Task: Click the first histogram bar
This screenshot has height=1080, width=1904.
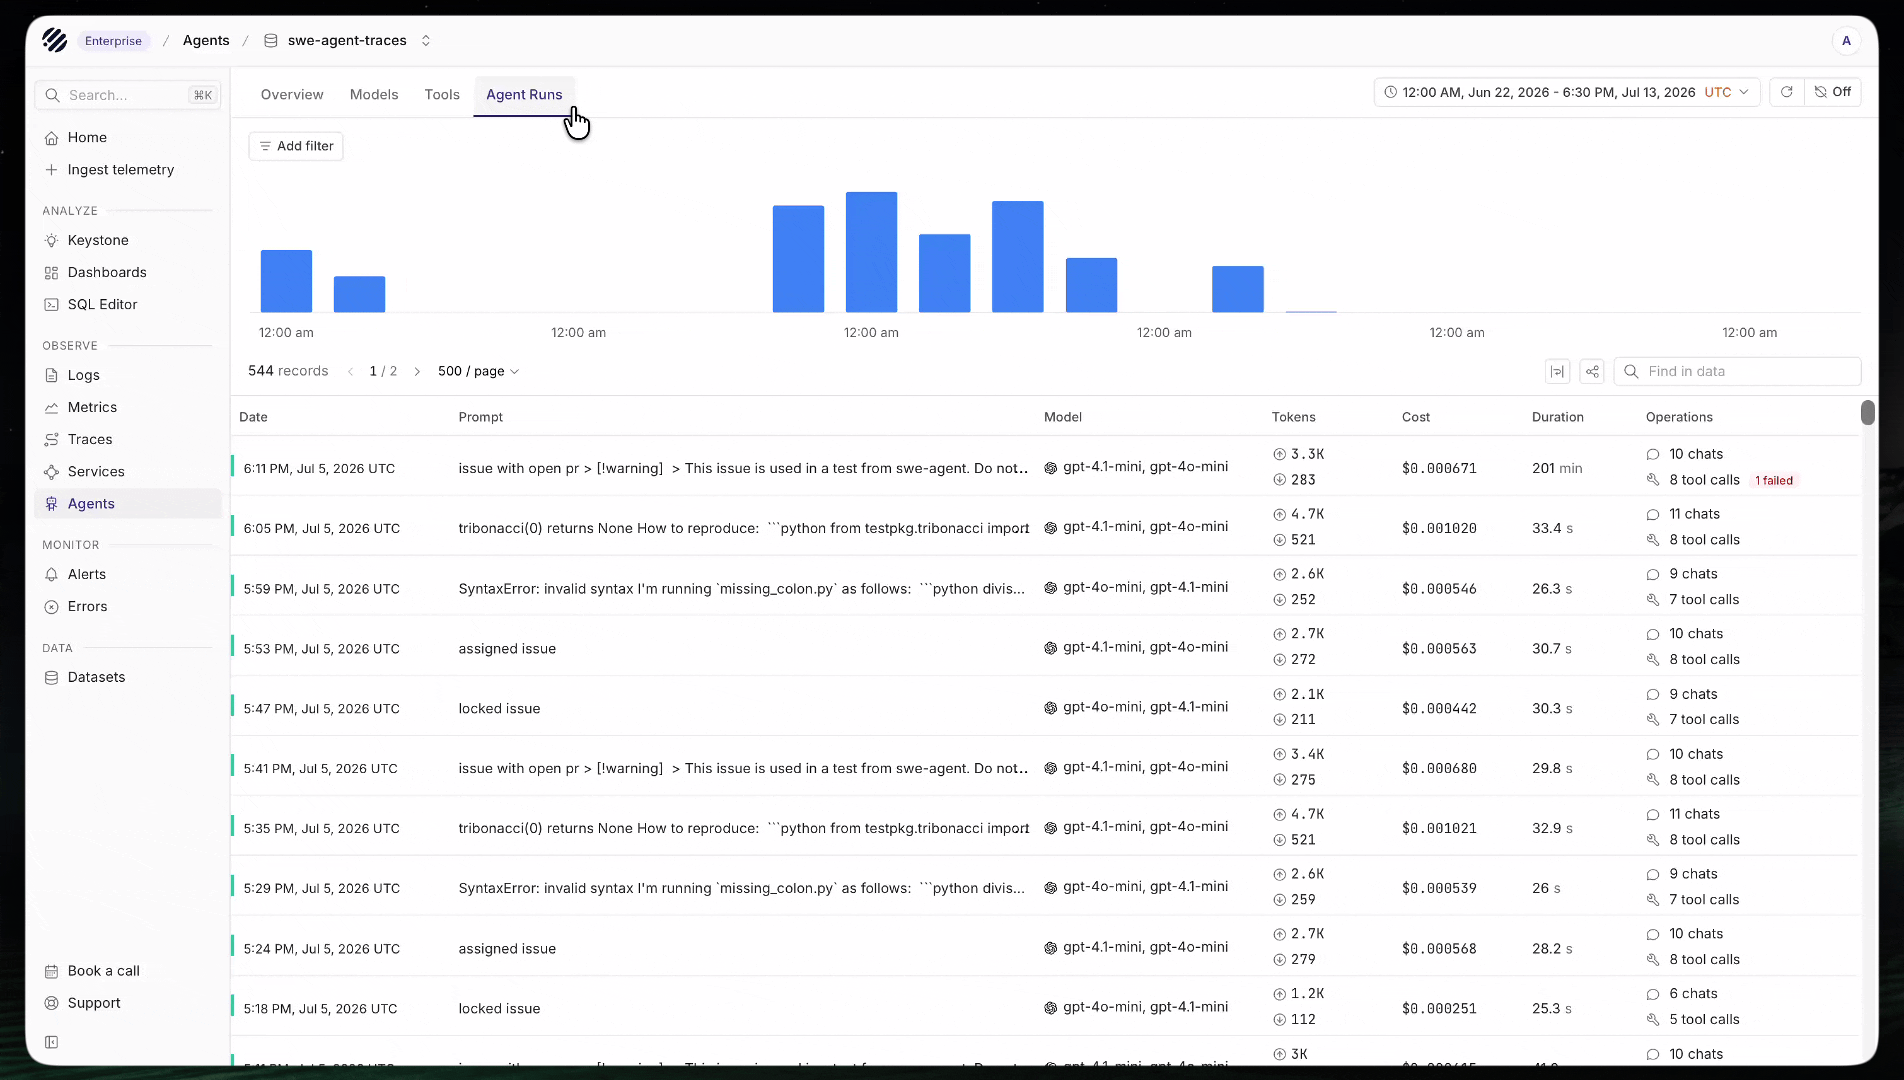Action: point(286,281)
